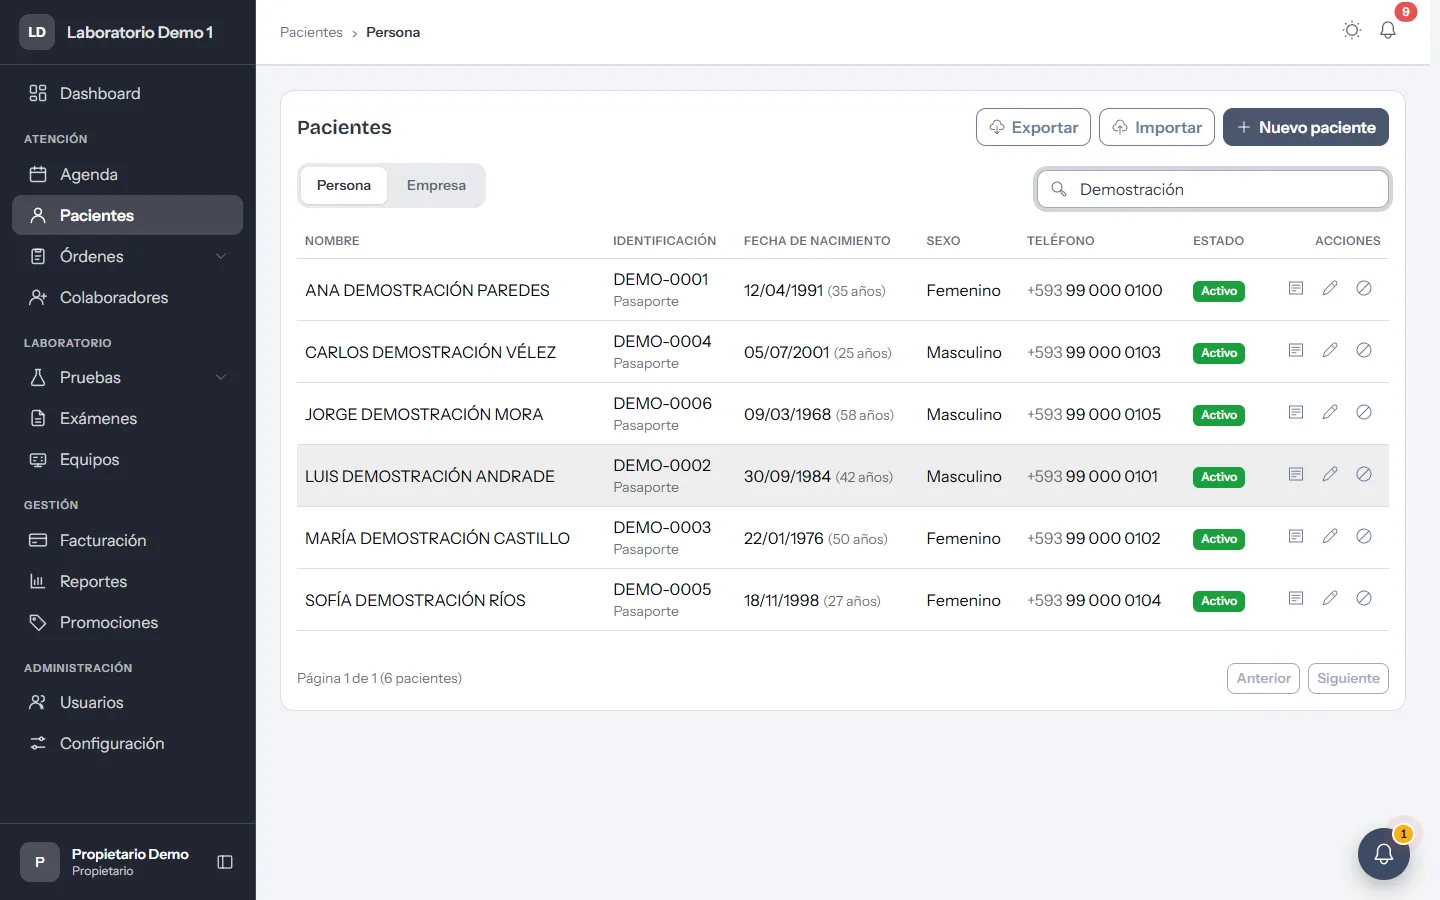Go to Siguiente page
This screenshot has height=900, width=1440.
(x=1348, y=678)
